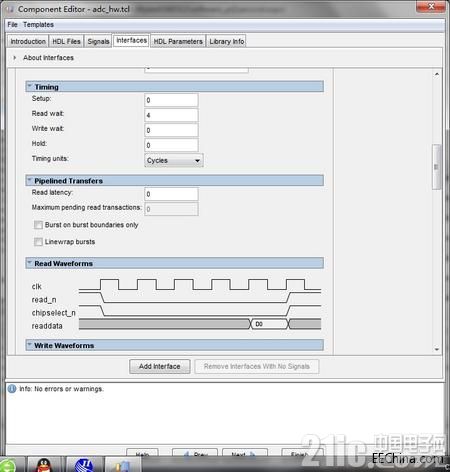Open the QQ penguin taskbar icon
The width and height of the screenshot is (450, 472).
pyautogui.click(x=44, y=465)
